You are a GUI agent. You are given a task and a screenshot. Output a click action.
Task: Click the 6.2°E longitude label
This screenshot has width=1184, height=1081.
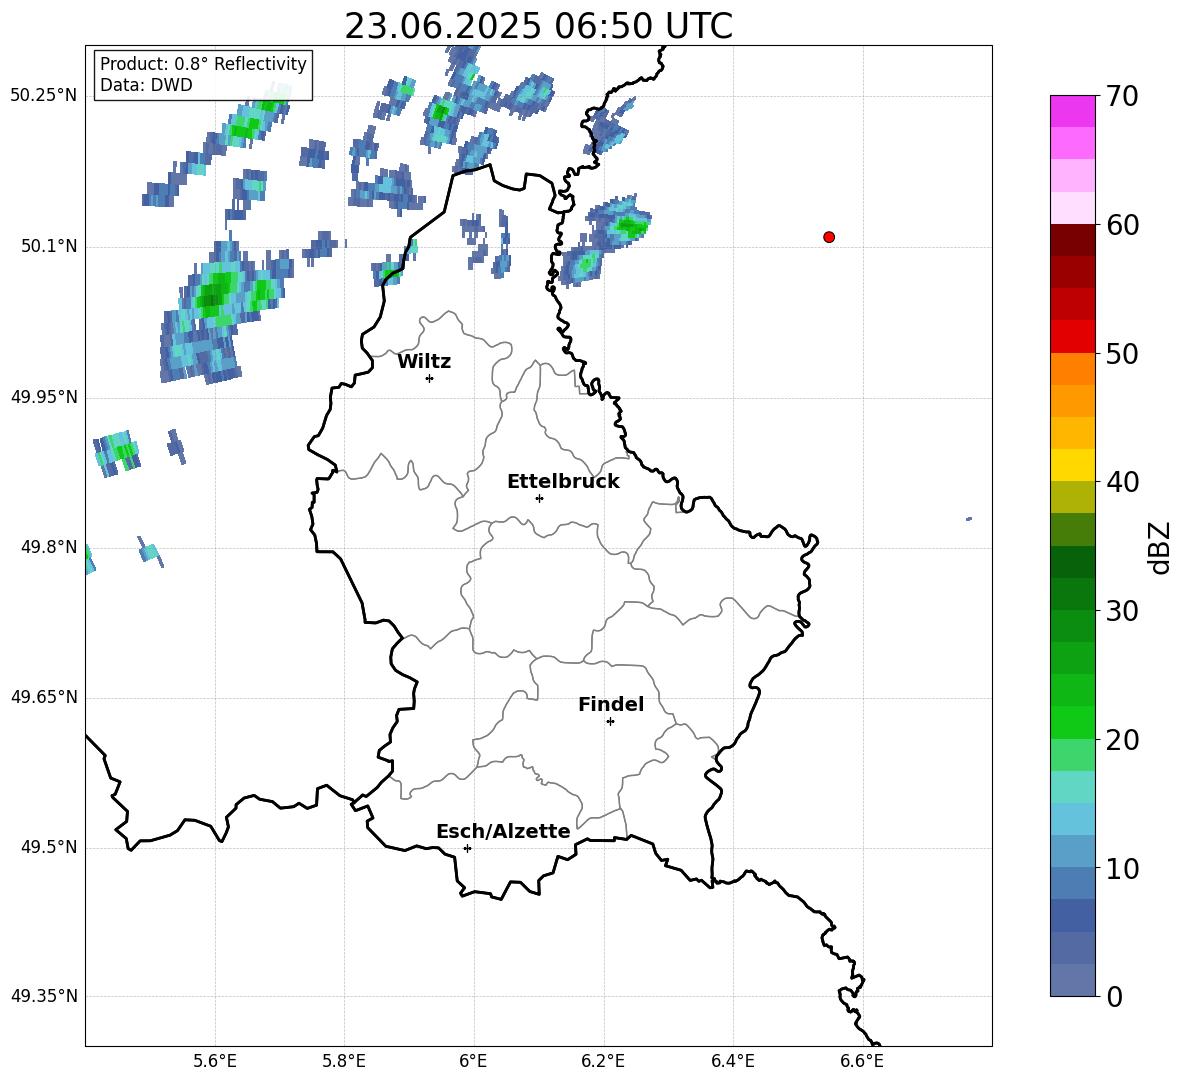(x=603, y=1061)
